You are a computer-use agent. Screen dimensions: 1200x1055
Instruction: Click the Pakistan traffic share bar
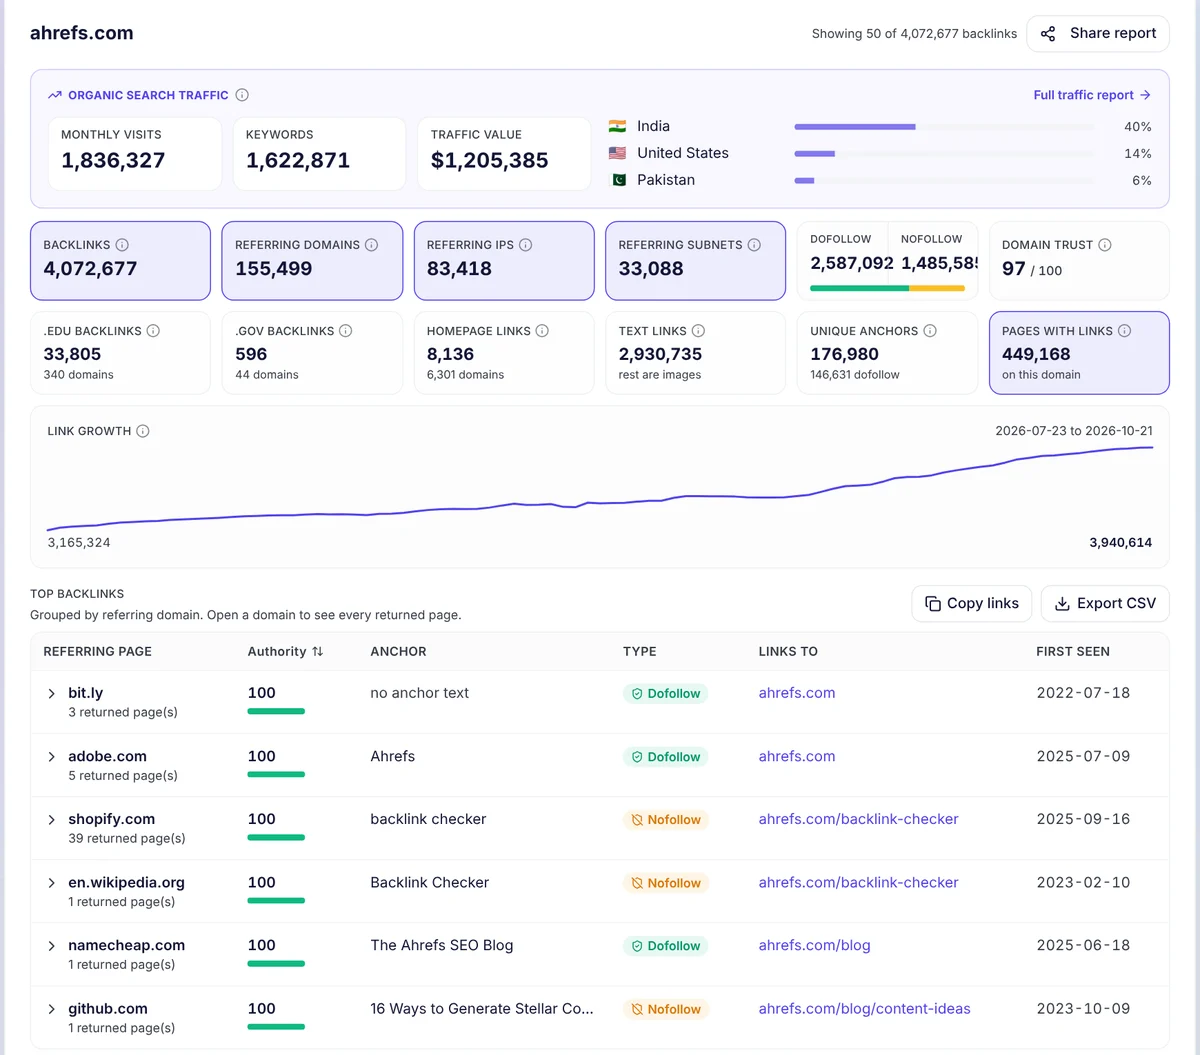944,181
